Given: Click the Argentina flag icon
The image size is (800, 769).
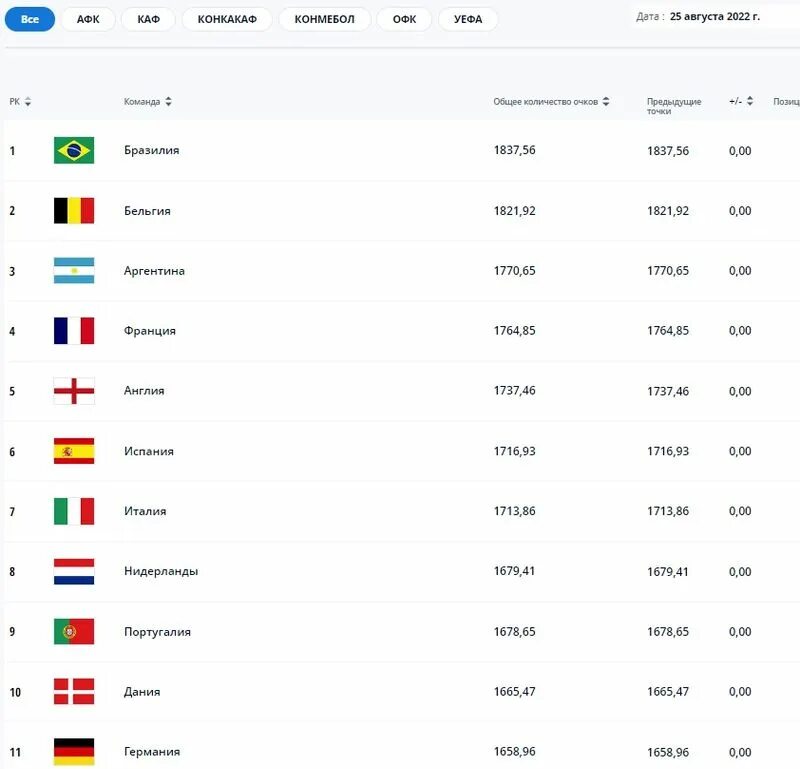Looking at the screenshot, I should click(x=74, y=270).
